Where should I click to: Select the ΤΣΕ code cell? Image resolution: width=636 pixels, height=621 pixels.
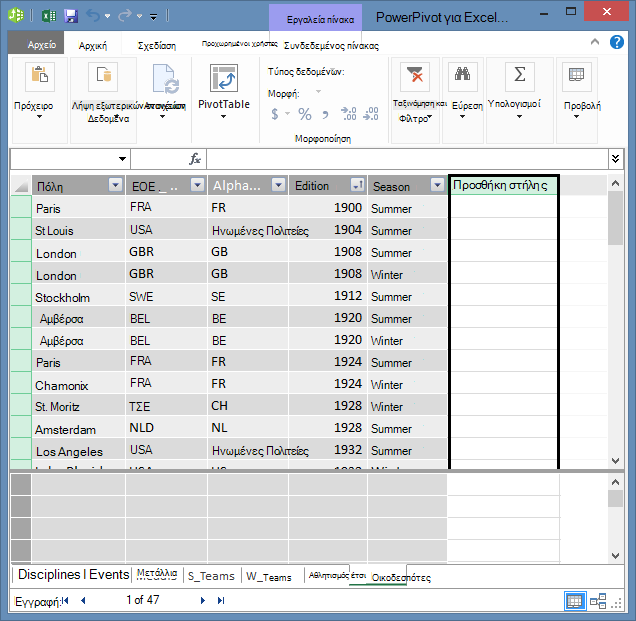[x=167, y=406]
